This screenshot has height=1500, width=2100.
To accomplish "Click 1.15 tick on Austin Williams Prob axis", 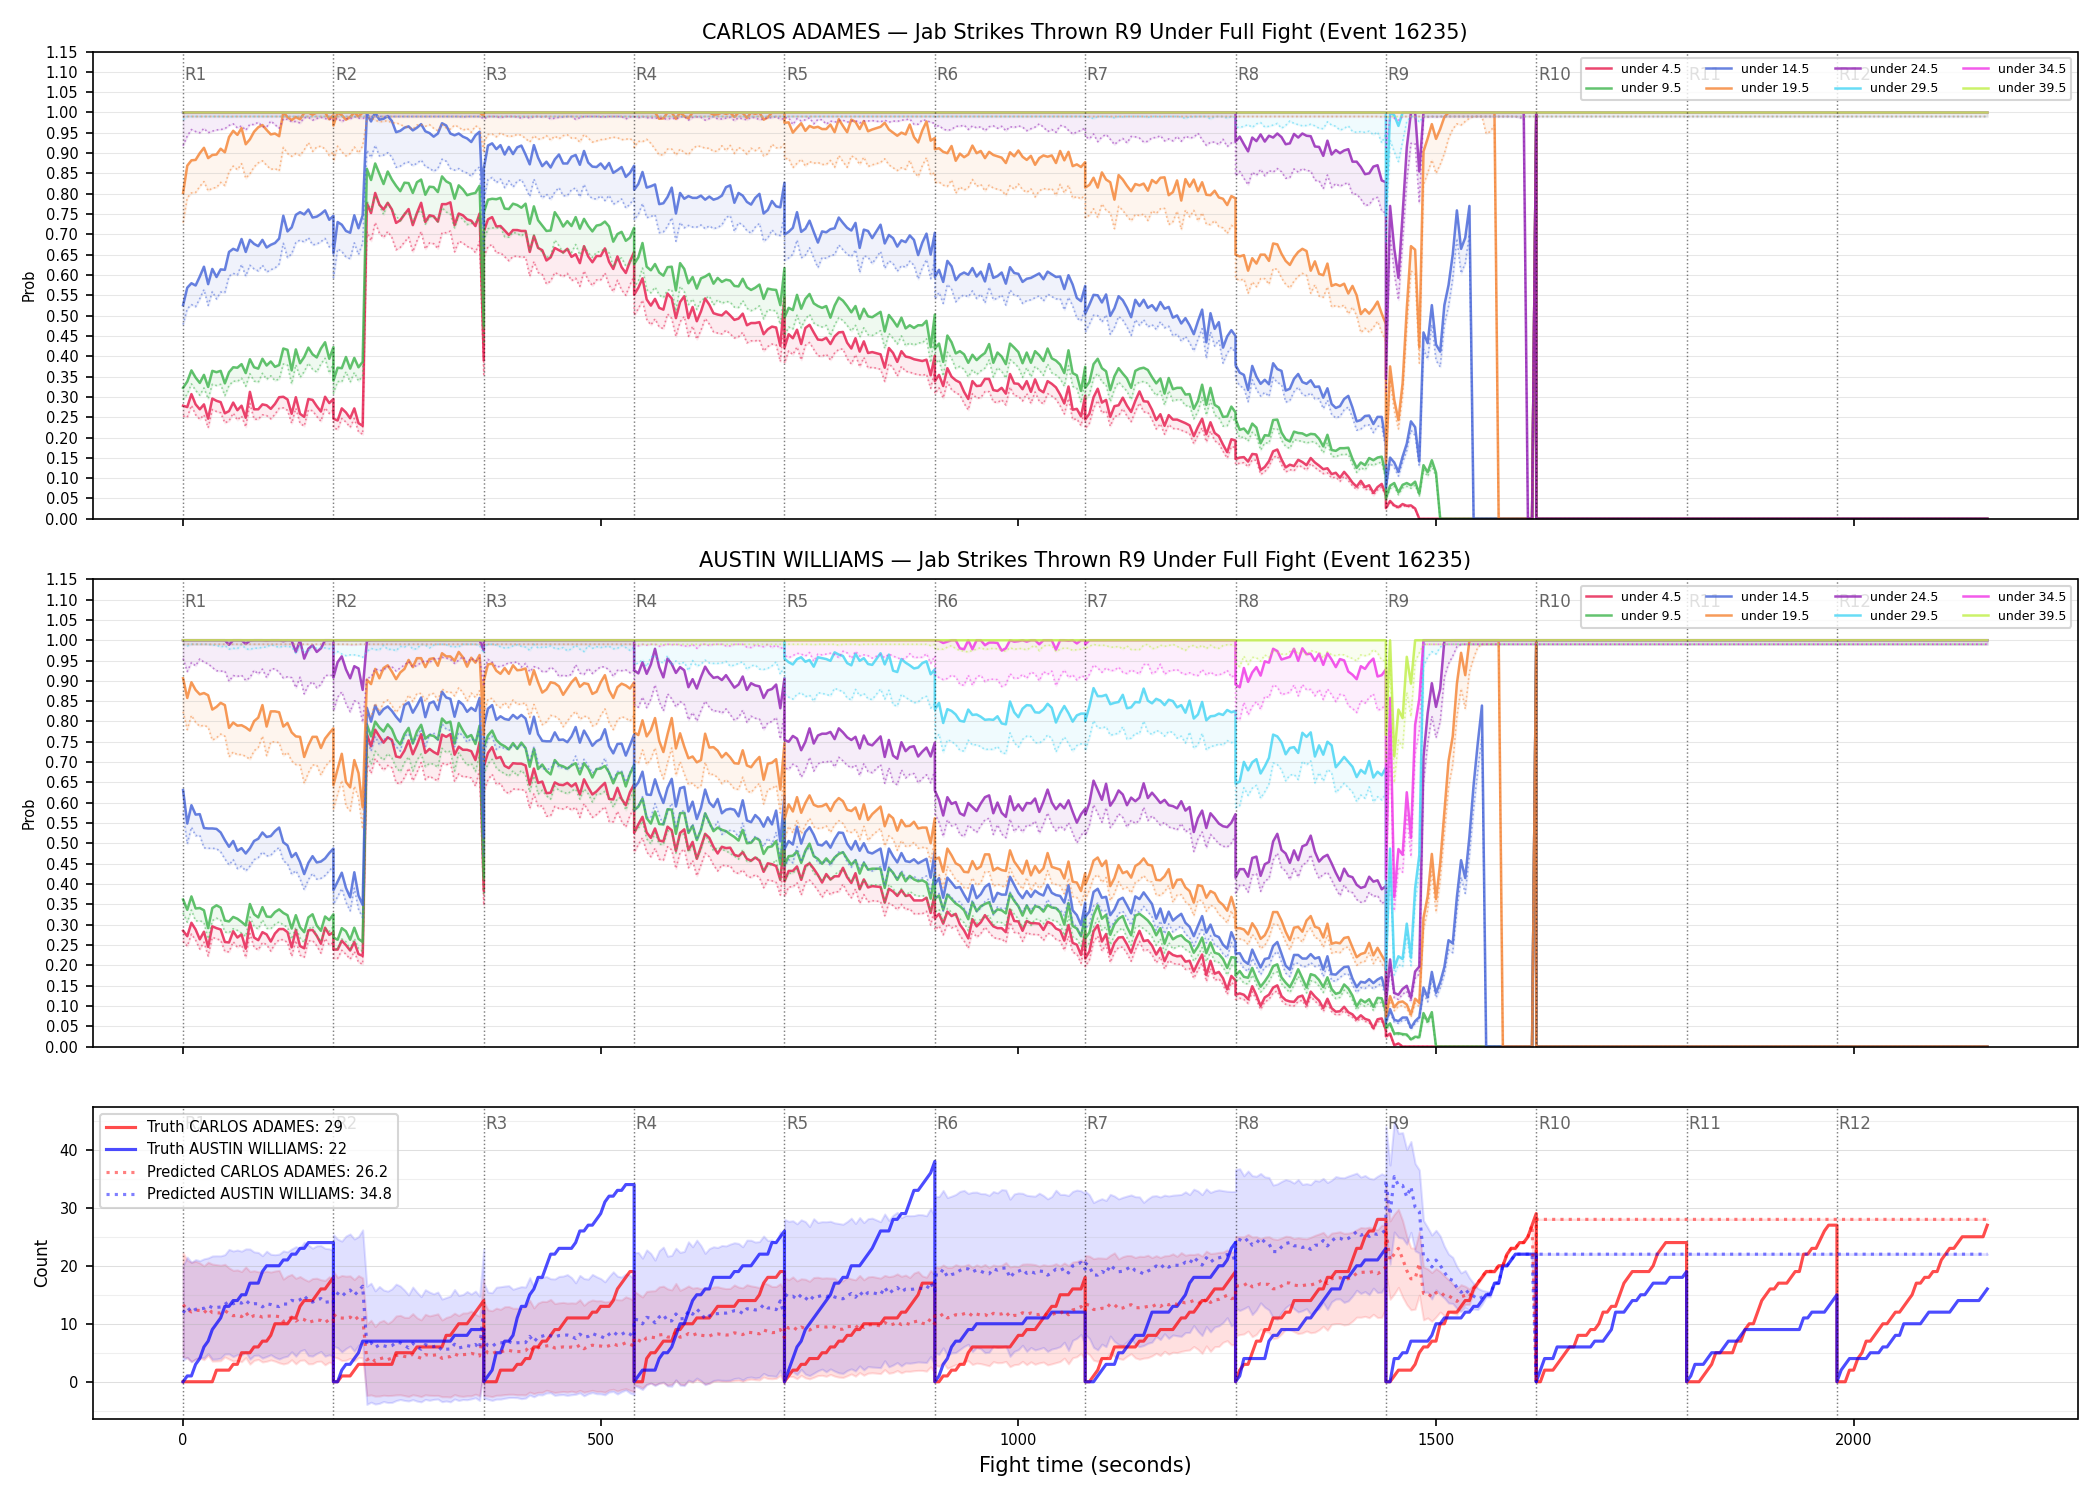I will [x=62, y=580].
